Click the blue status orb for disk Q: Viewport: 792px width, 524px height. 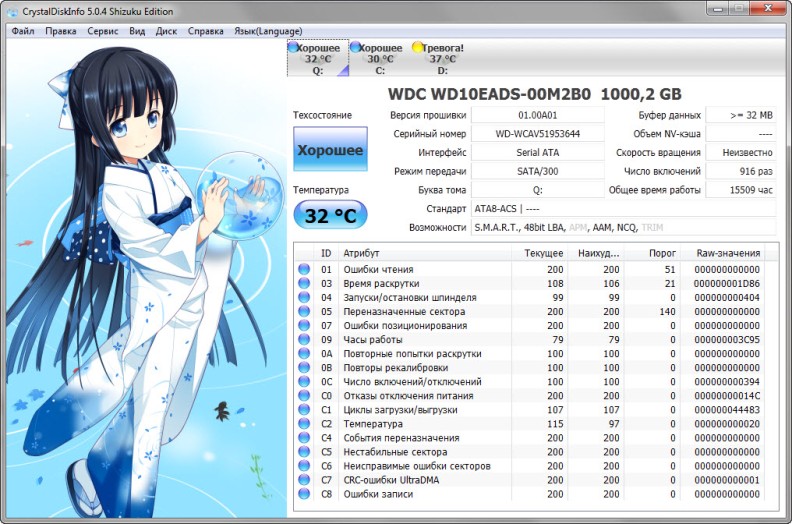[x=293, y=47]
